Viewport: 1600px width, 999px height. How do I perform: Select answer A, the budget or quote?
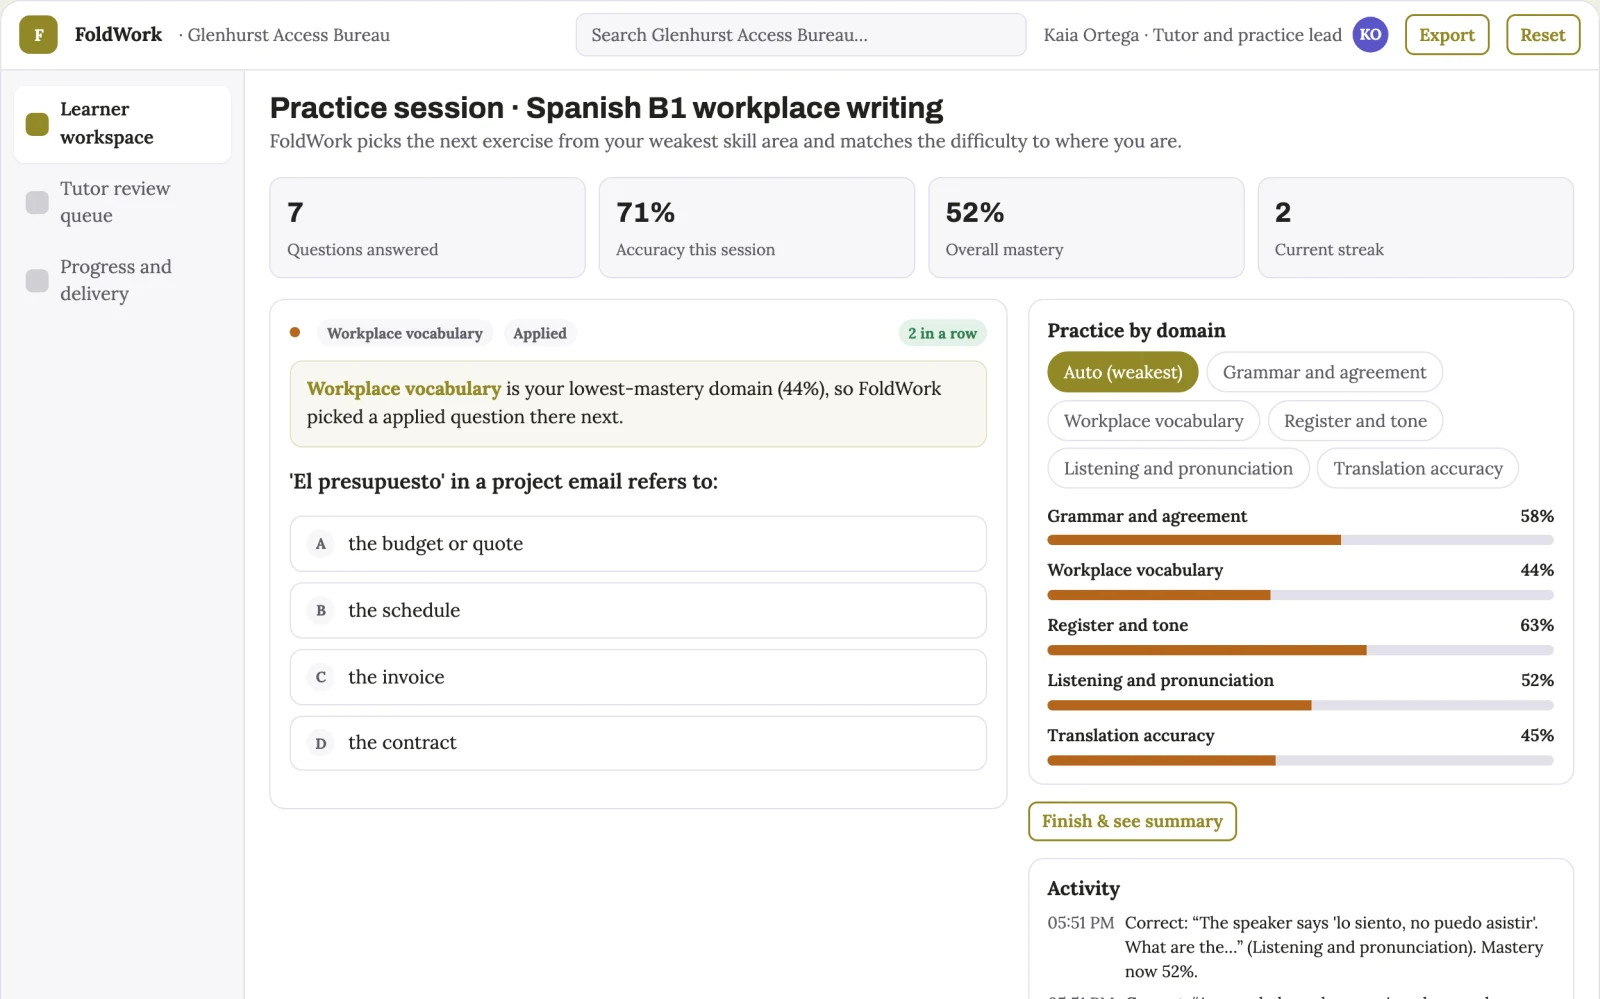click(x=638, y=544)
